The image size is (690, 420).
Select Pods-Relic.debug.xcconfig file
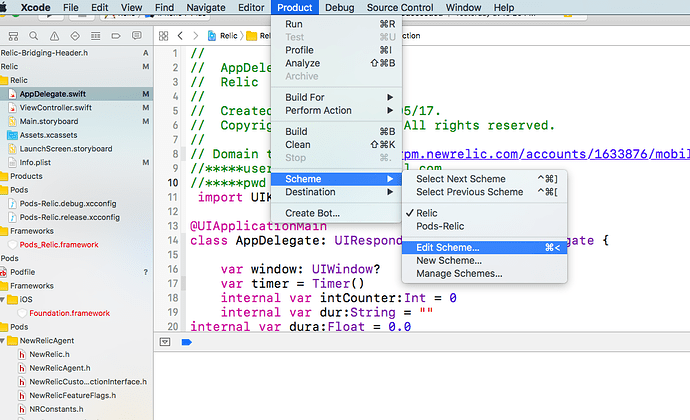click(x=68, y=204)
